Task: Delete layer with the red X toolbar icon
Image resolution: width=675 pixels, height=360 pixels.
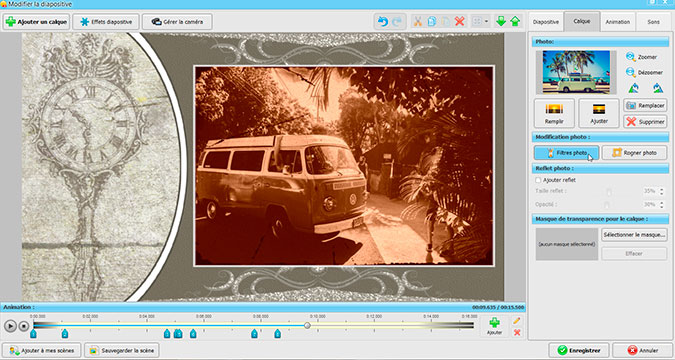Action: [x=459, y=22]
